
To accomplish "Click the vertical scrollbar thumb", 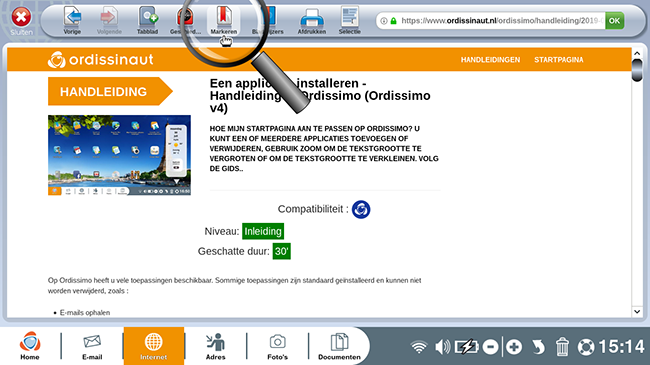I will [637, 71].
